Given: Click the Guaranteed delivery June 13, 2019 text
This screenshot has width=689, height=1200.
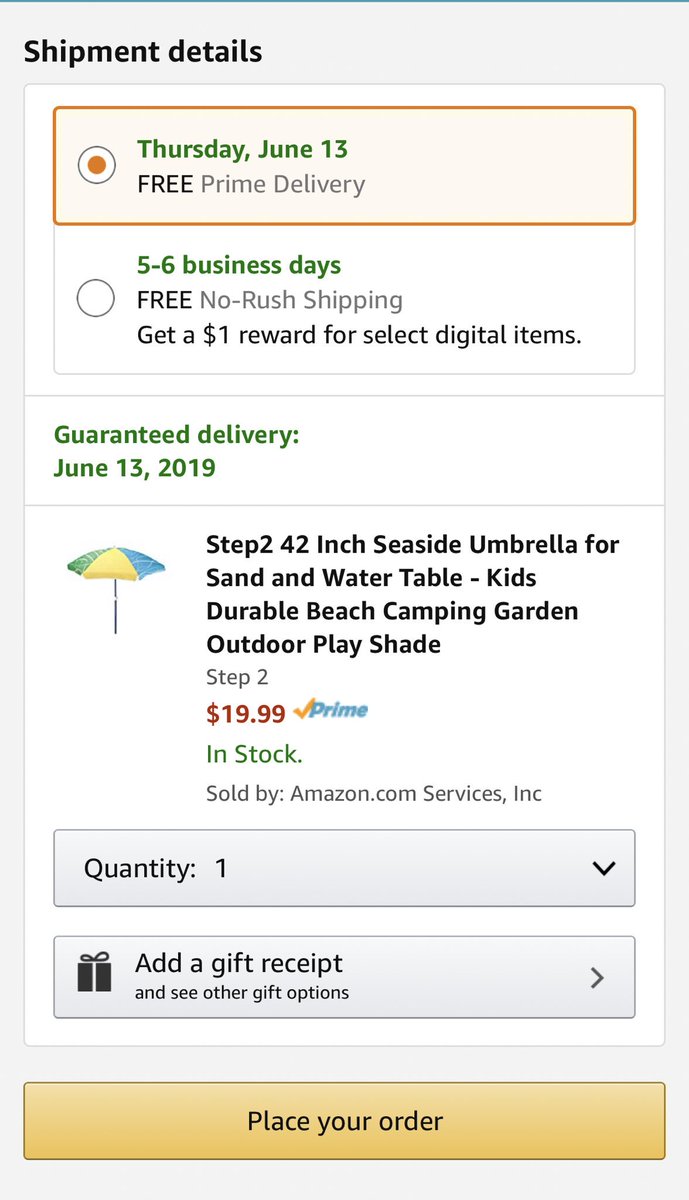Looking at the screenshot, I should [x=176, y=451].
